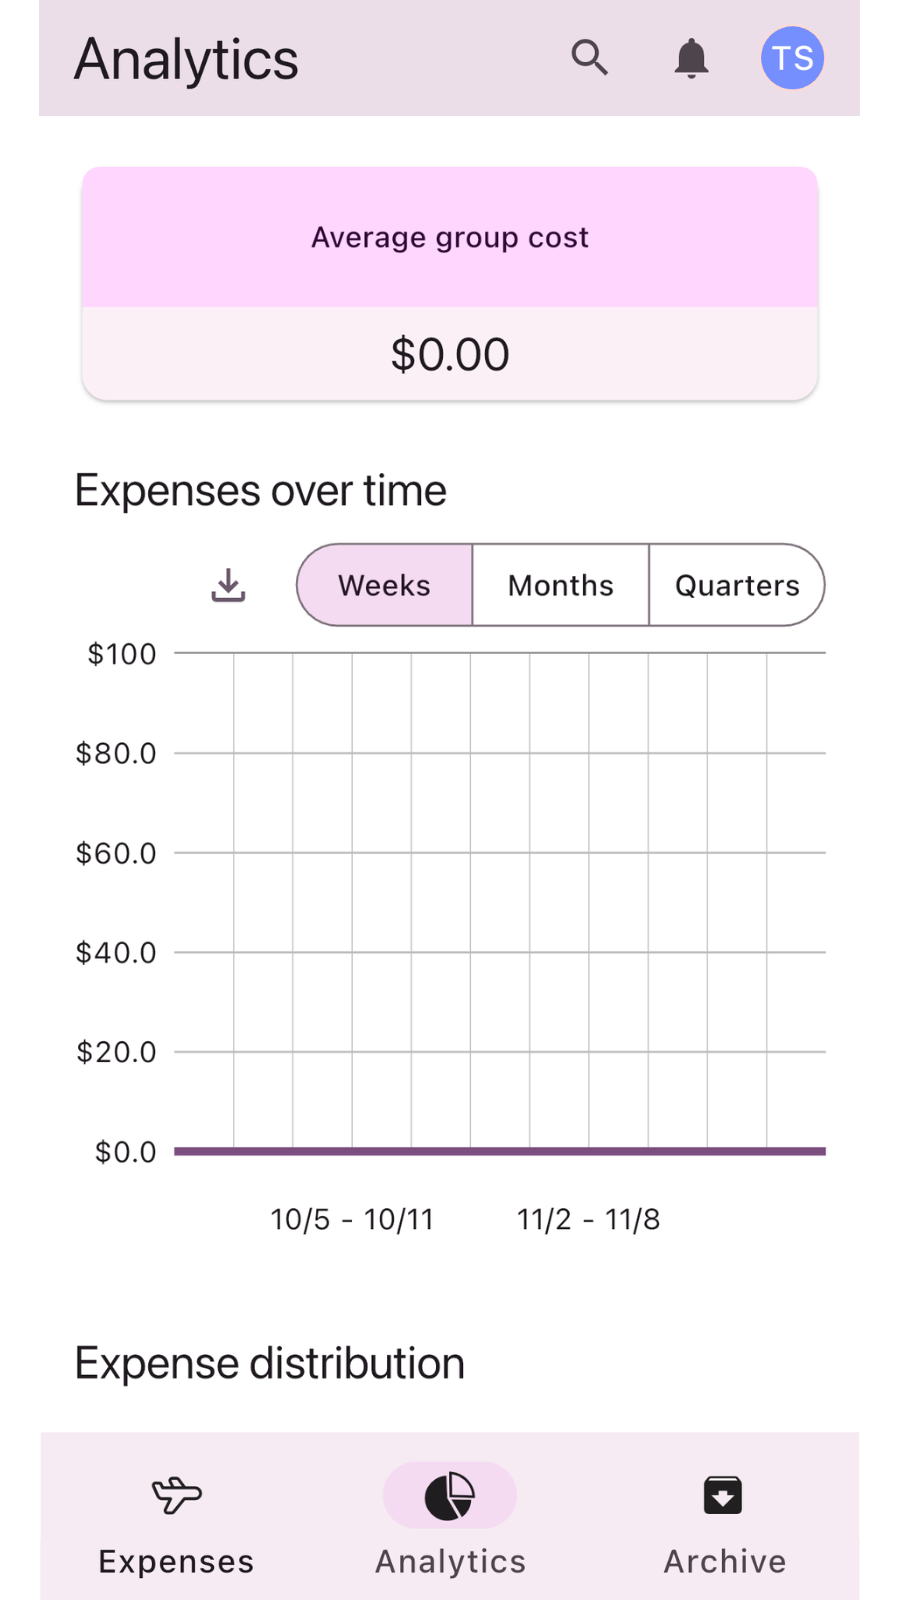Tap the Archive box icon
Screen dimensions: 900x1600
tap(723, 1495)
